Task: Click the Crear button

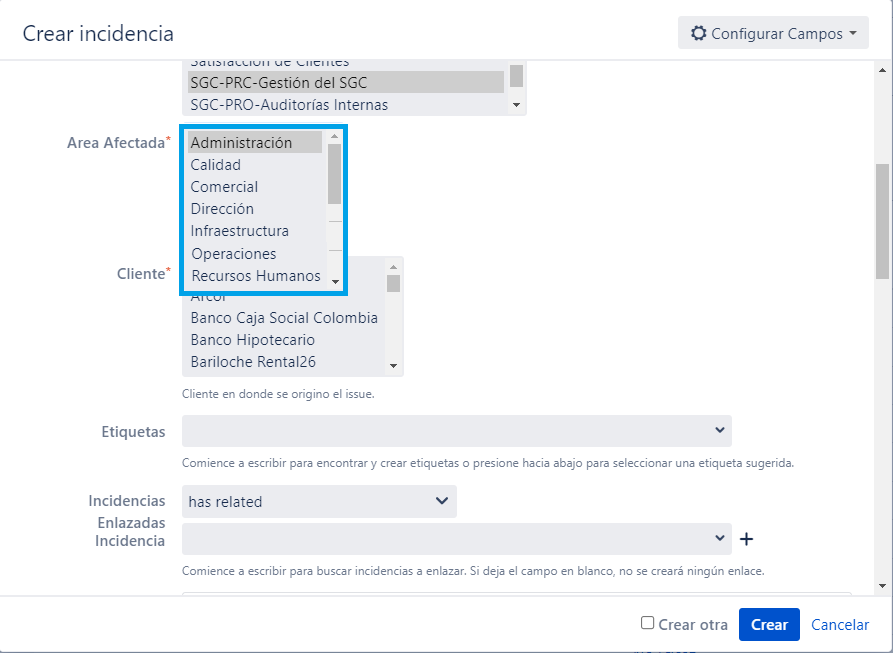Action: pyautogui.click(x=769, y=625)
